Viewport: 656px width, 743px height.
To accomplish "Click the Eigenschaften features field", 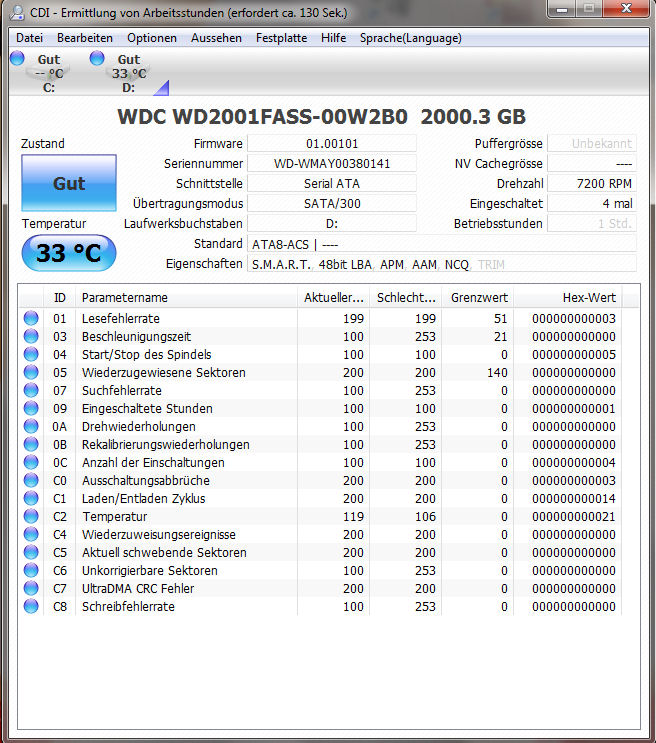I will click(442, 264).
